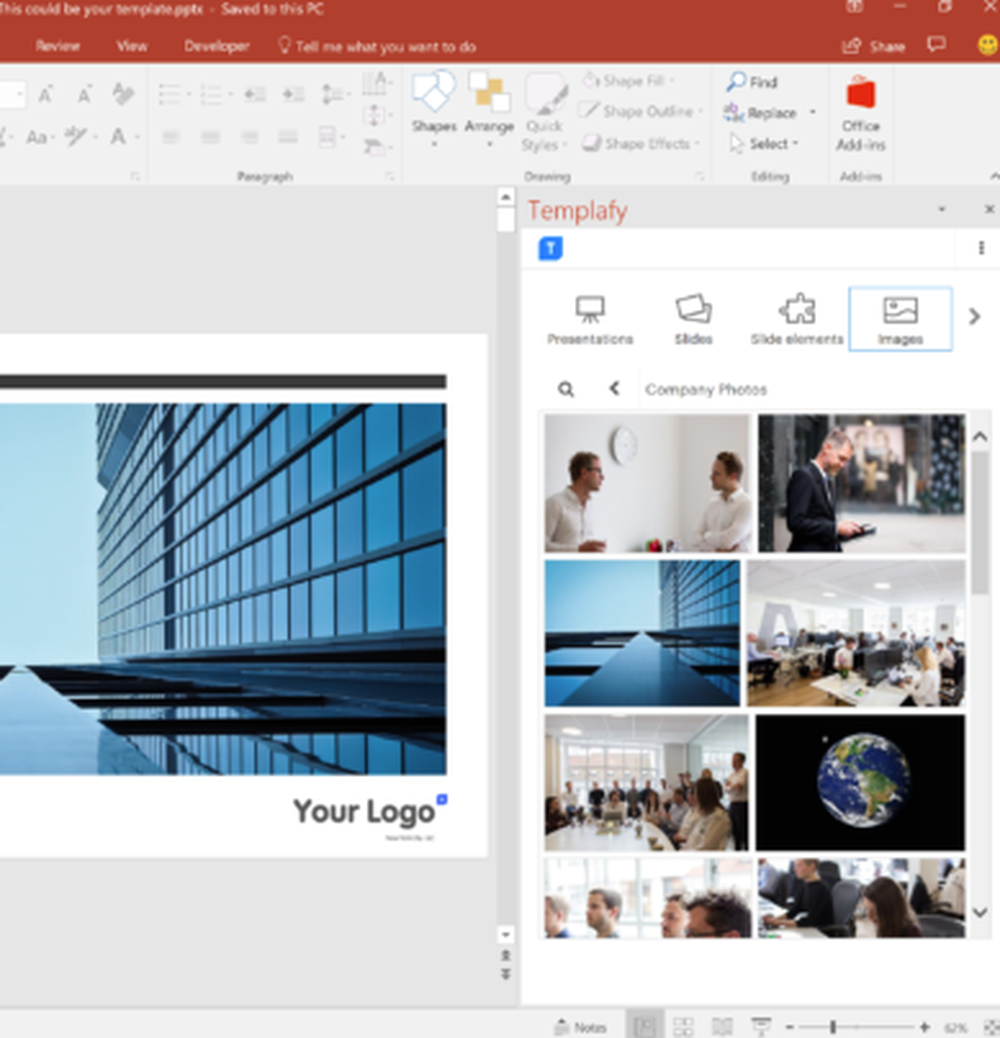Screen dimensions: 1000x1038
Task: Open Templafy Slide elements tab
Action: click(797, 319)
